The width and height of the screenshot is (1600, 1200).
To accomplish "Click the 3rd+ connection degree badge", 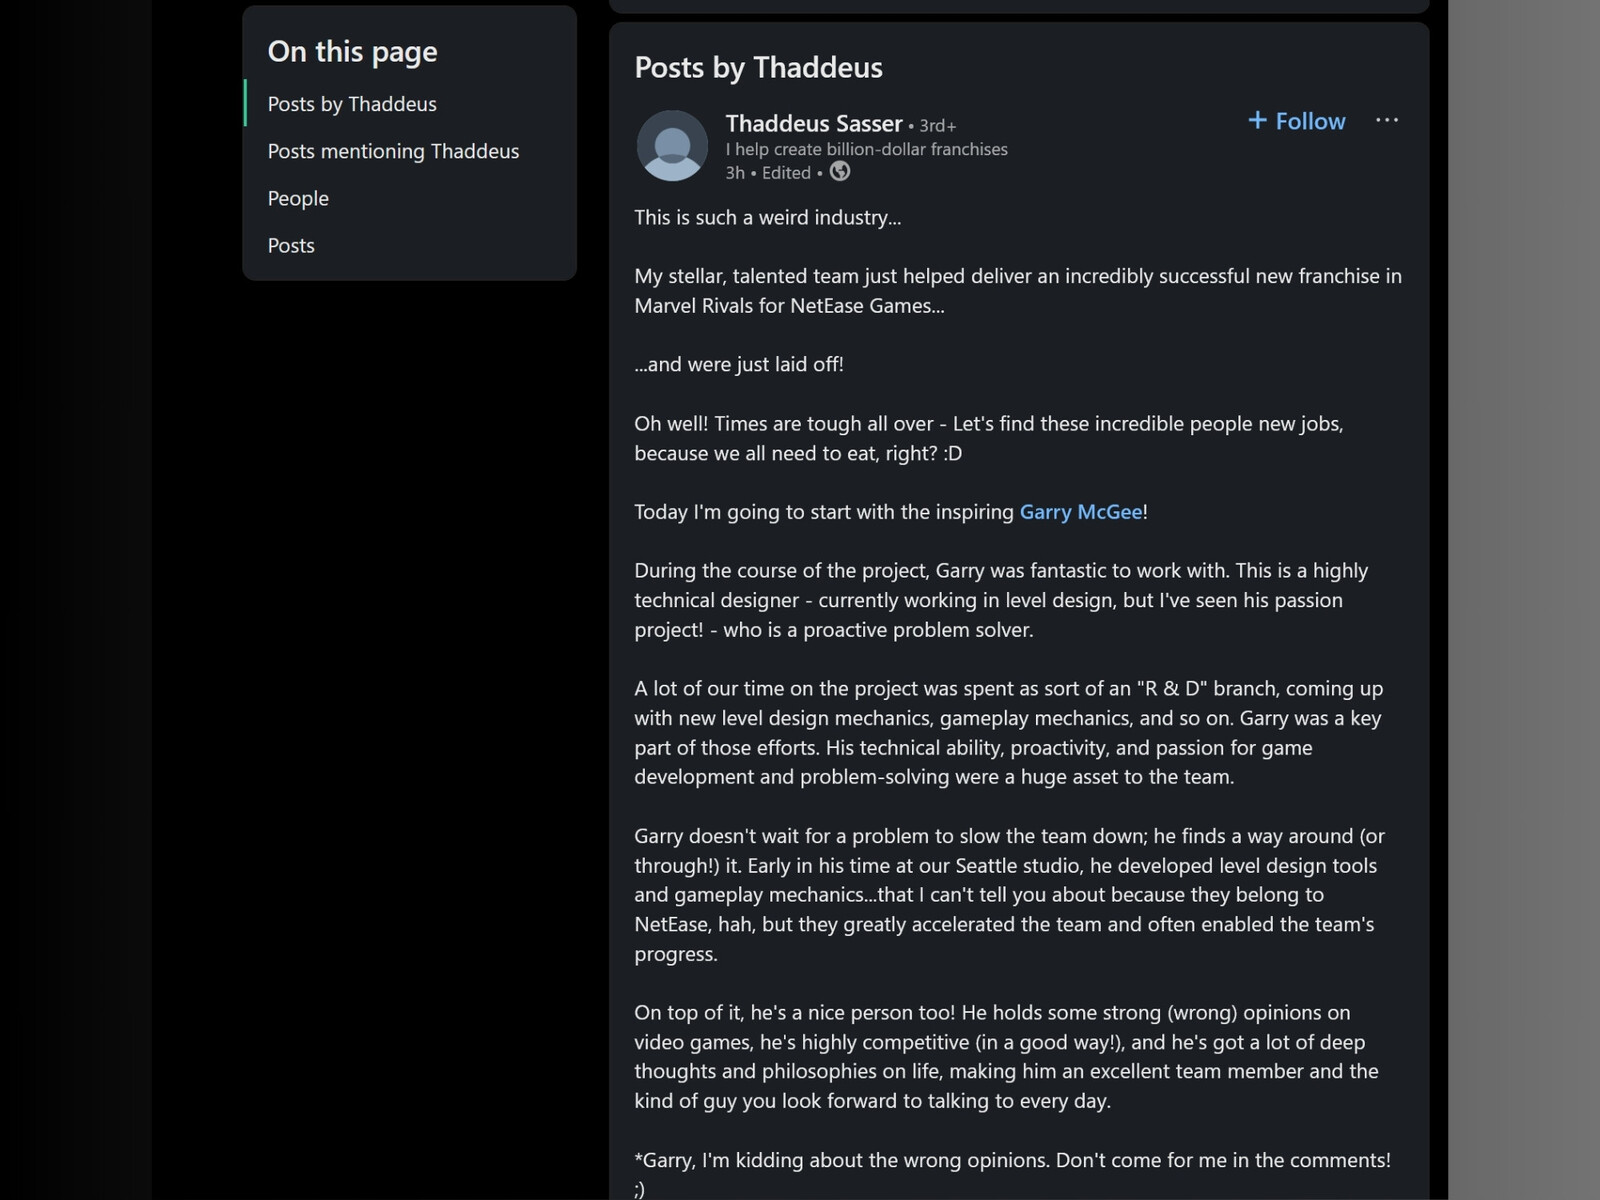I will tap(937, 126).
